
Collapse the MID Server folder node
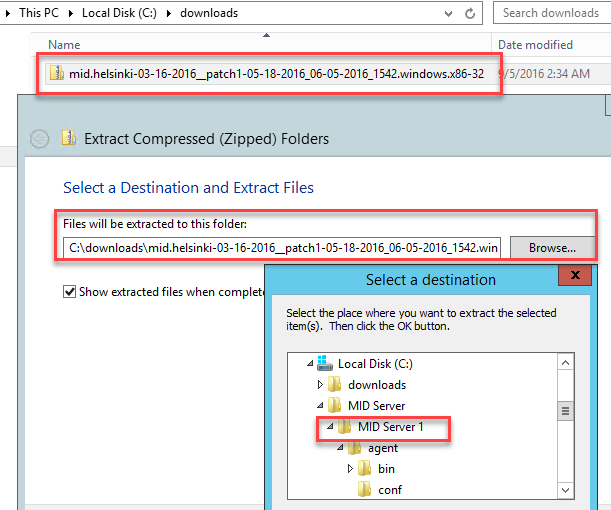(320, 406)
